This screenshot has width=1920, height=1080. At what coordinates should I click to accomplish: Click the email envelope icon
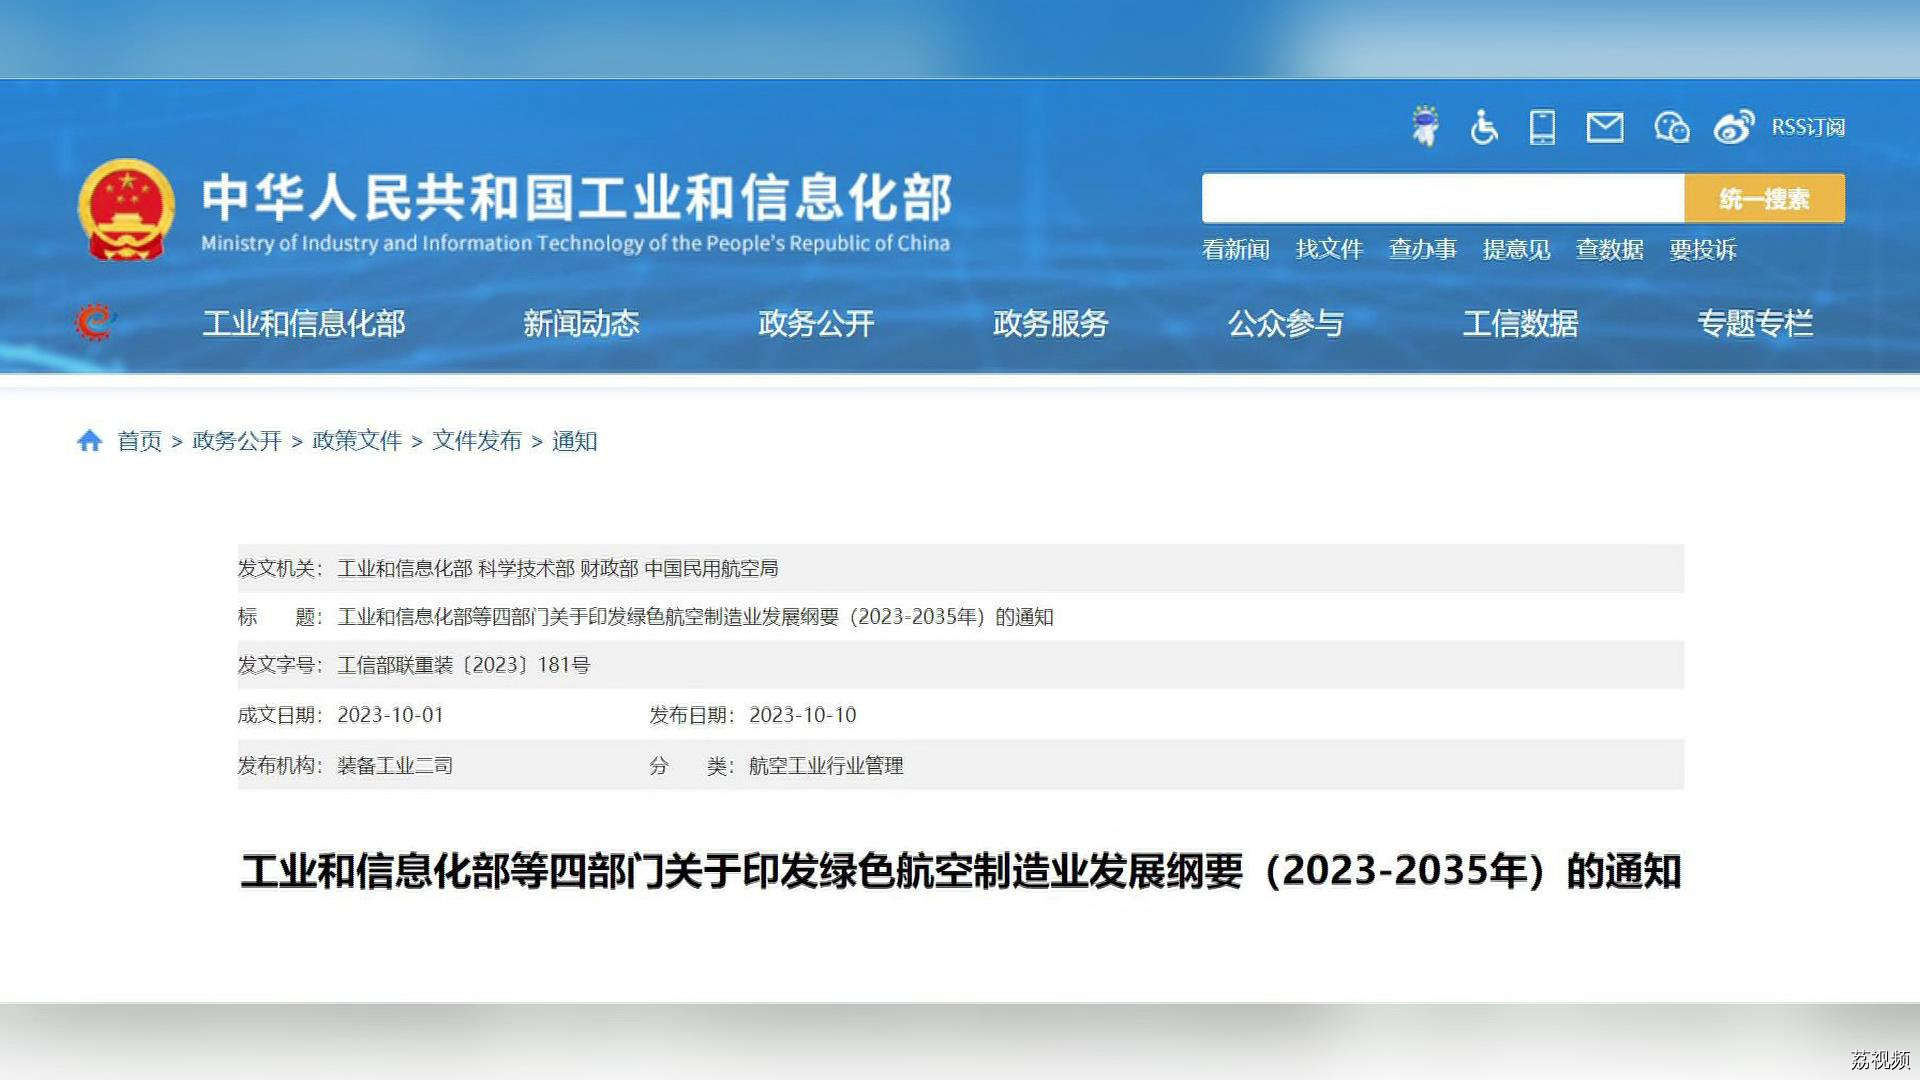pyautogui.click(x=1605, y=127)
